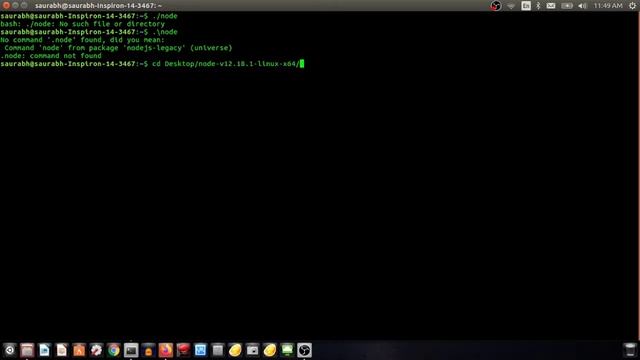Click the green cursor block at the prompt
Viewport: 640px width, 360px height.
coord(302,64)
